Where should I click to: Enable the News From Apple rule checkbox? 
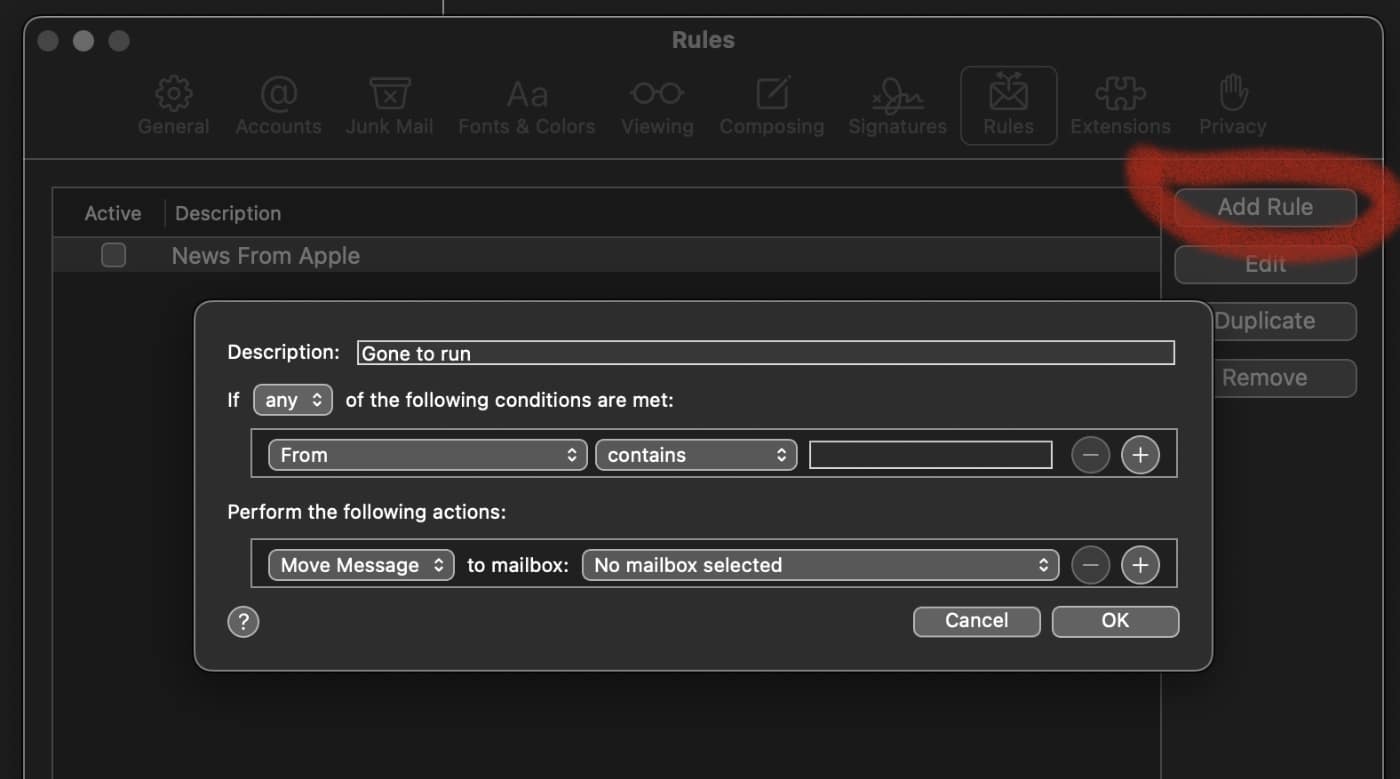pyautogui.click(x=114, y=256)
